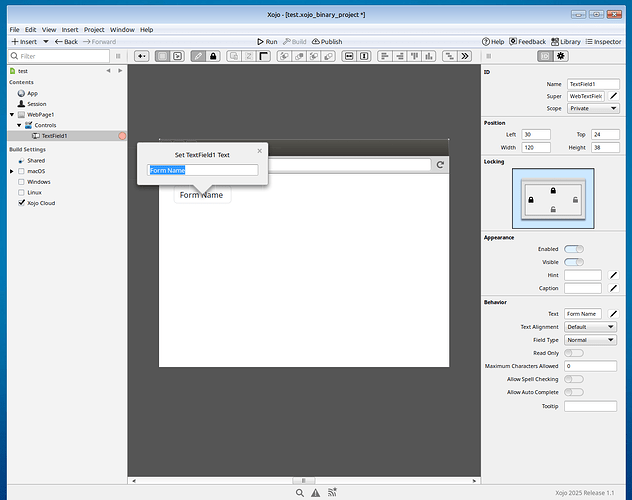This screenshot has width=632, height=500.
Task: Click the Filter search field
Action: [59, 56]
